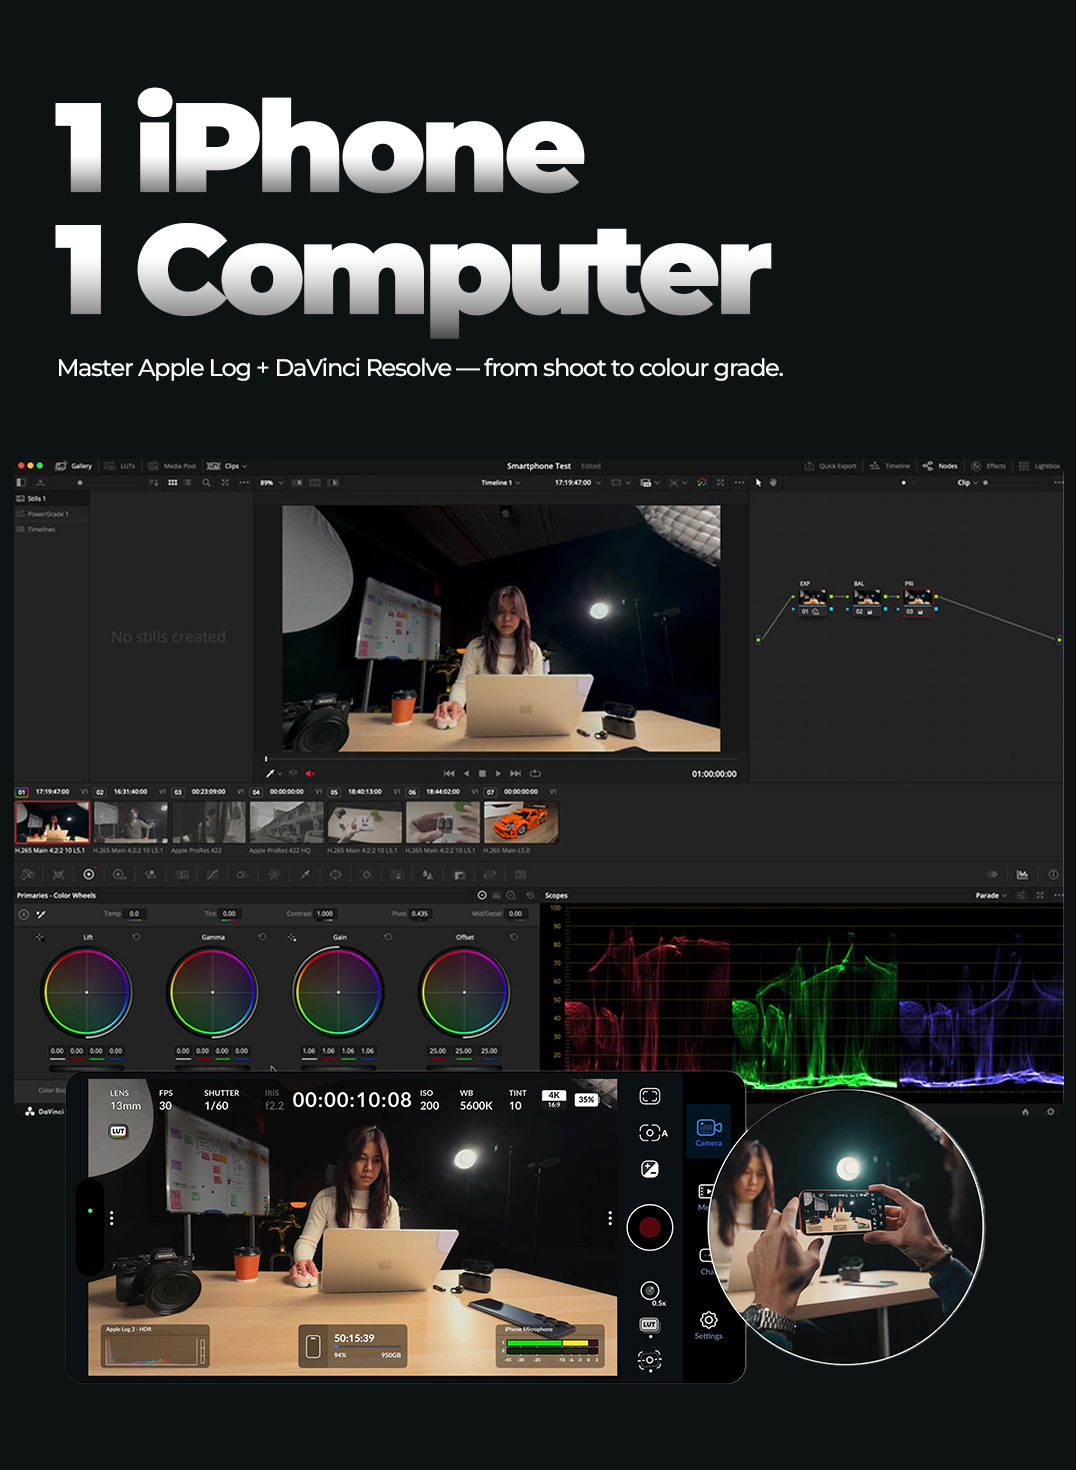Screen dimensions: 1076x1470
Task: Toggle loop playback in viewer
Action: click(x=535, y=774)
